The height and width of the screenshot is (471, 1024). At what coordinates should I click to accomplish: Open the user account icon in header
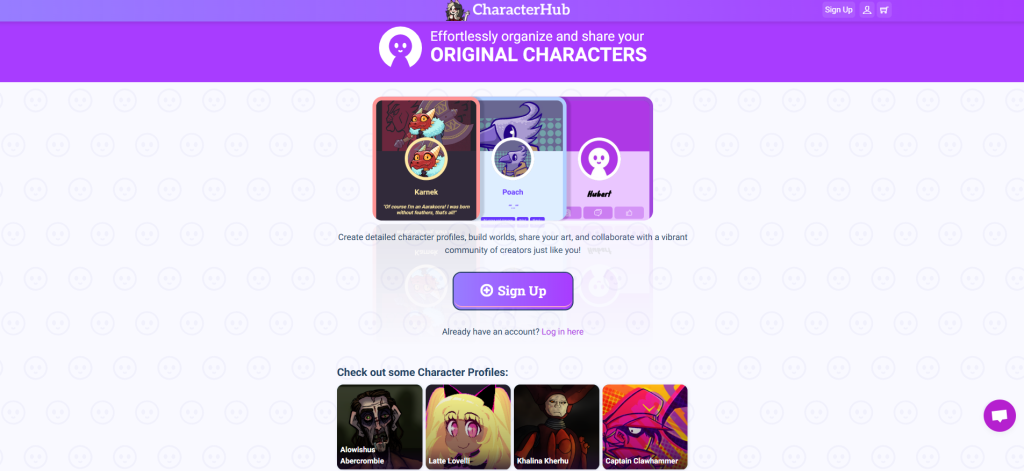tap(867, 10)
